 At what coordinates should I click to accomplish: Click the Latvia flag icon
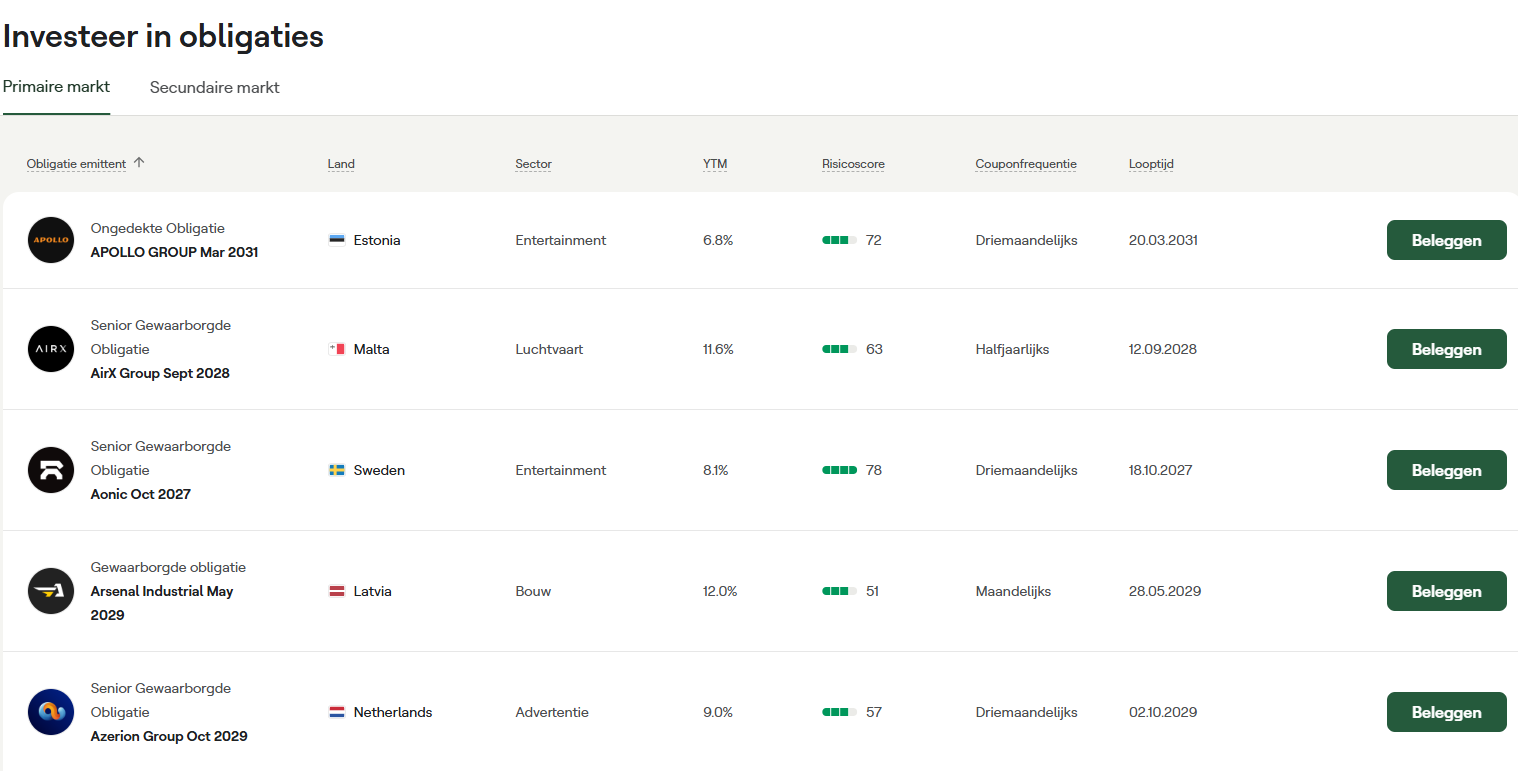point(337,591)
